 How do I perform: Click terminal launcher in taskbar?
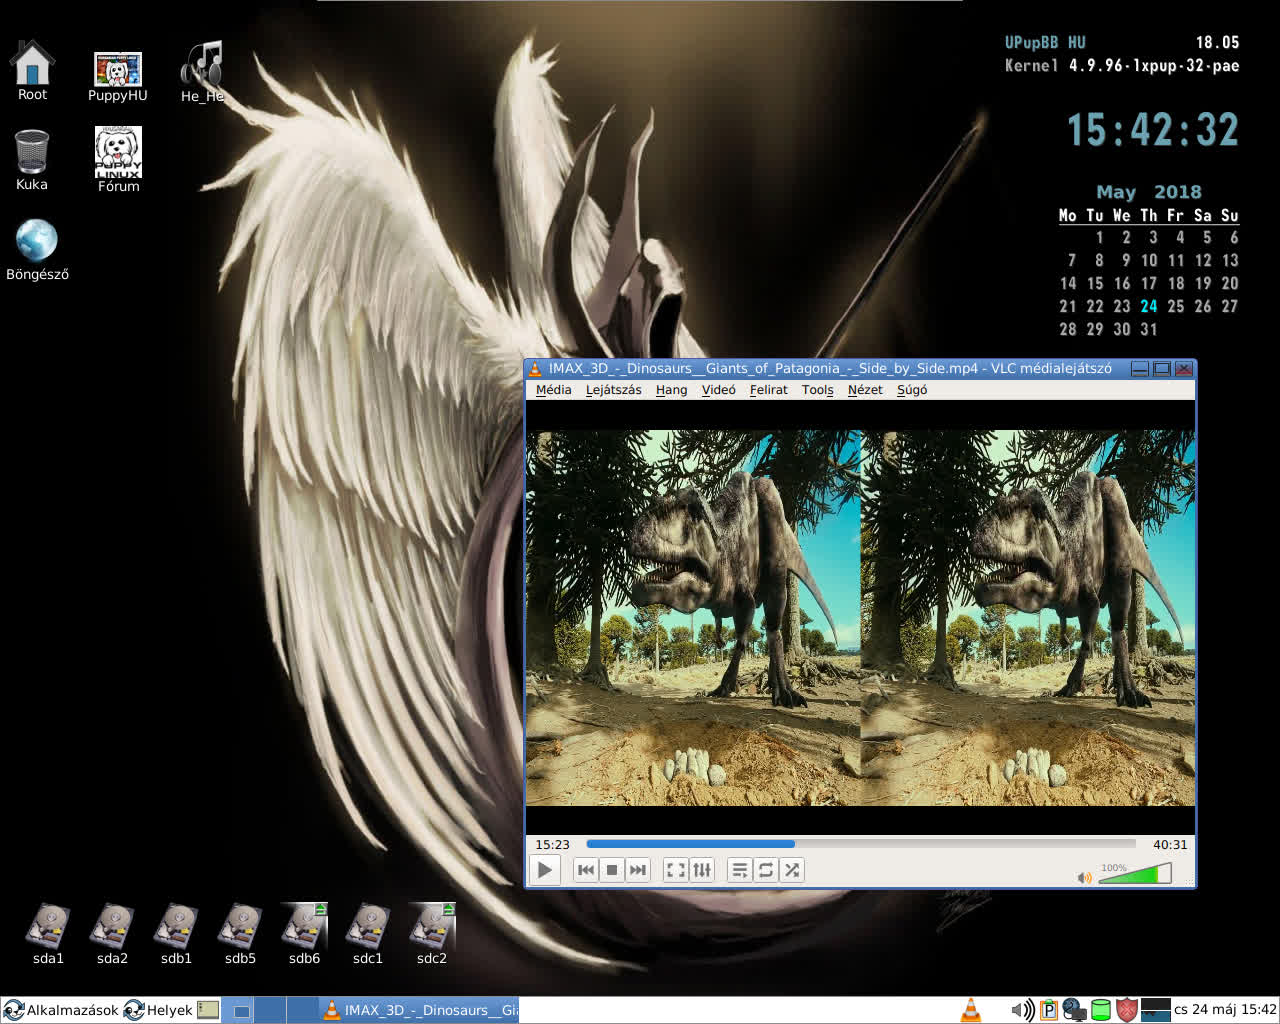208,1010
